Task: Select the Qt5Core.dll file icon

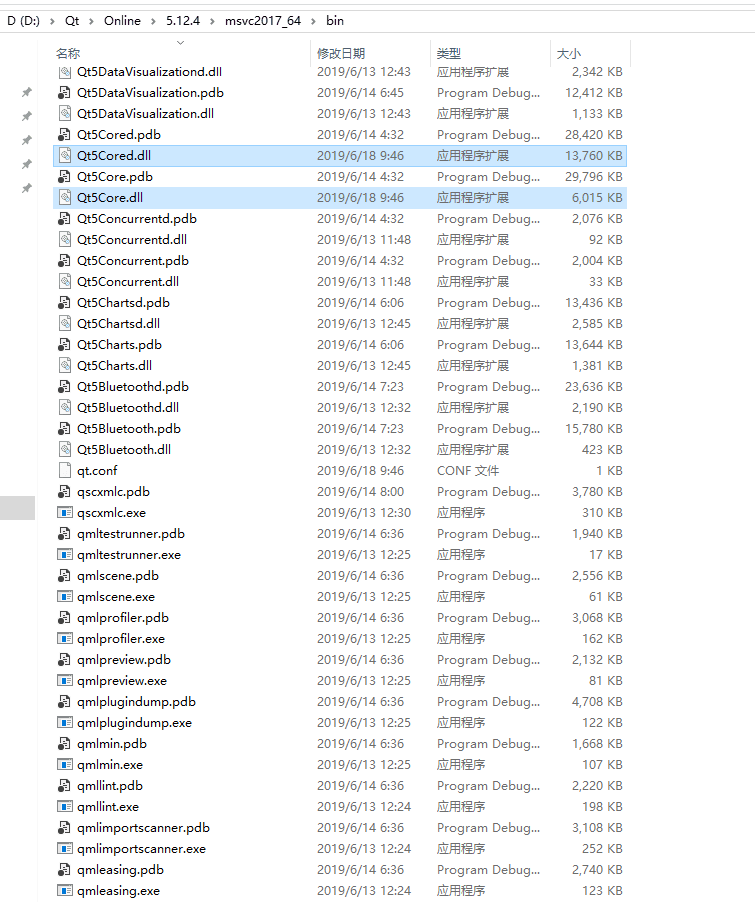Action: [x=65, y=198]
